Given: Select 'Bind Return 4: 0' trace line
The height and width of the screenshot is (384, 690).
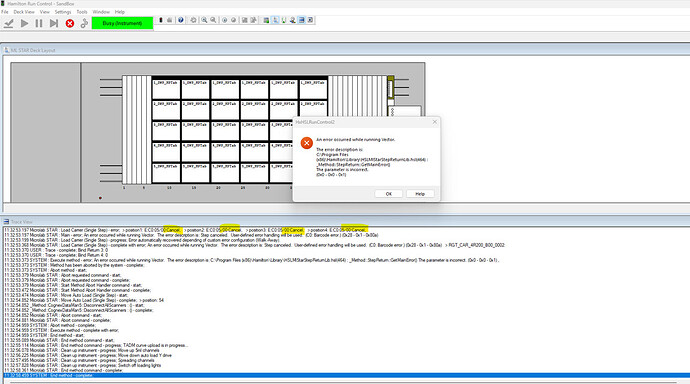Looking at the screenshot, I should [56, 255].
